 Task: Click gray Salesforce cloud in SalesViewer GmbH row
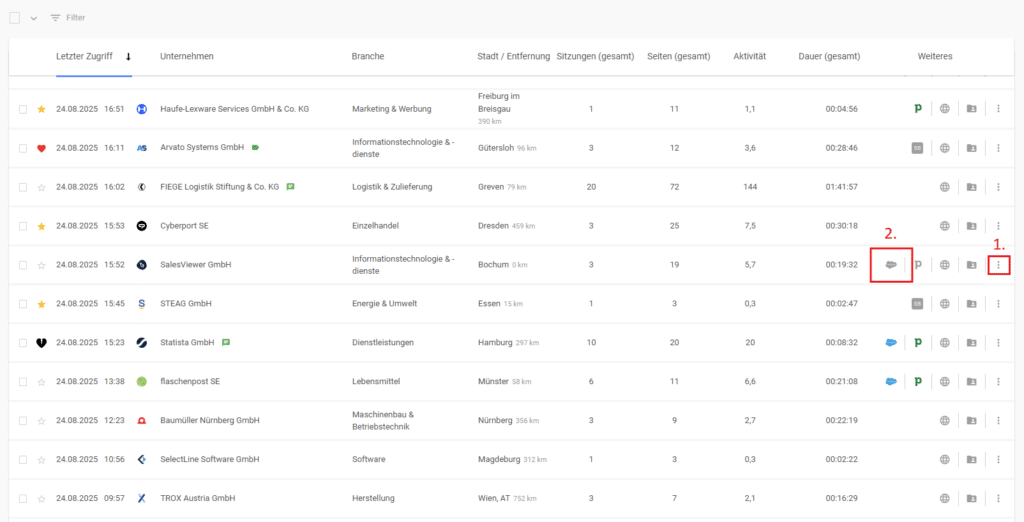(891, 265)
